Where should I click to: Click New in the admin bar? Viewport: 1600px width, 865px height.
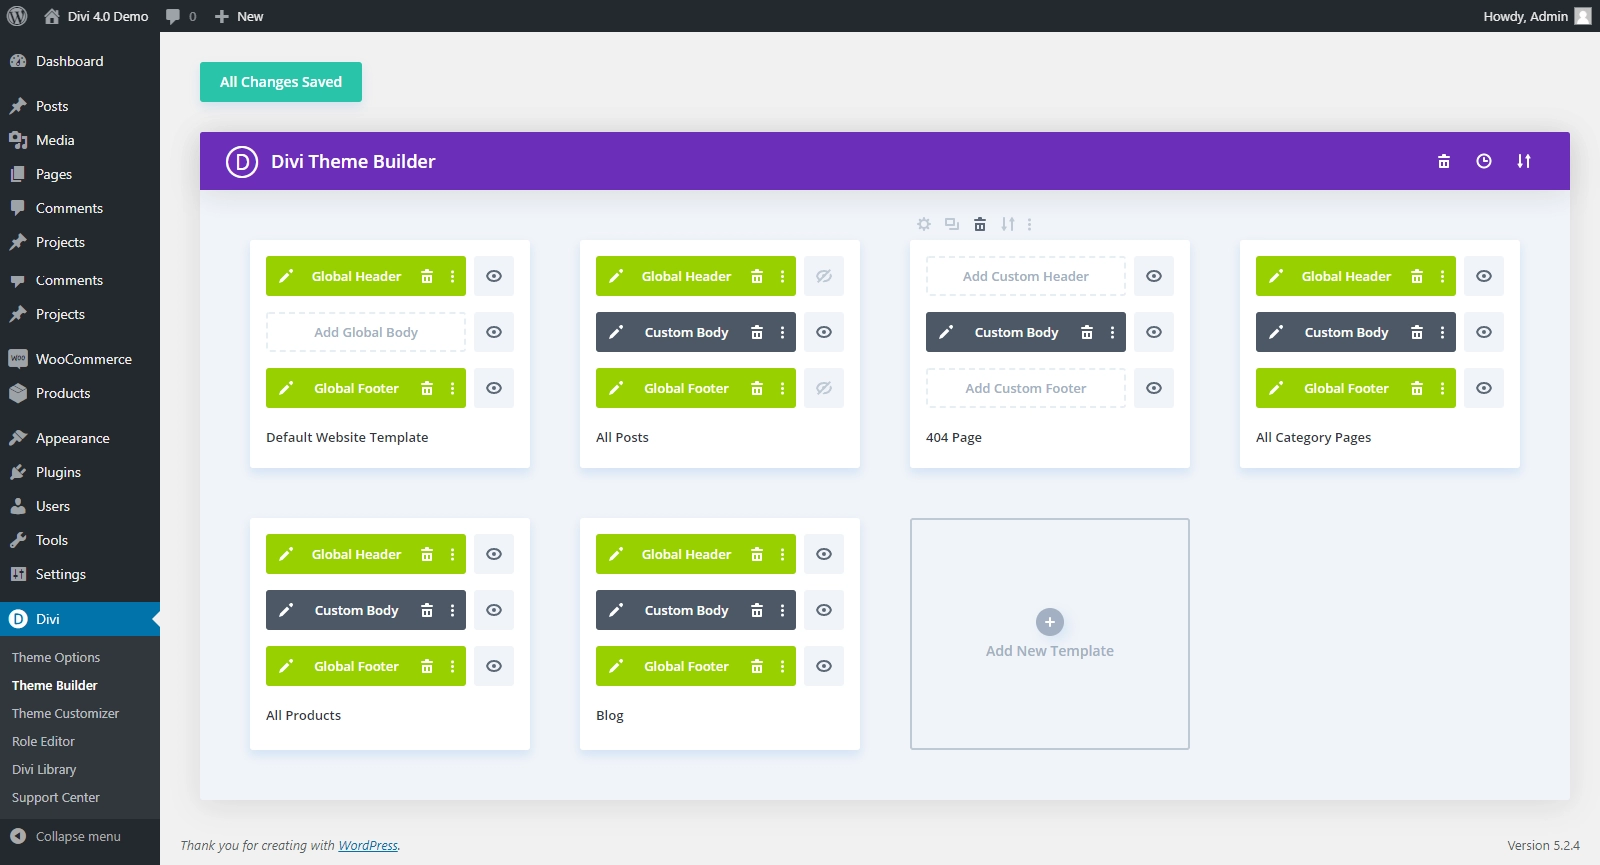[239, 16]
